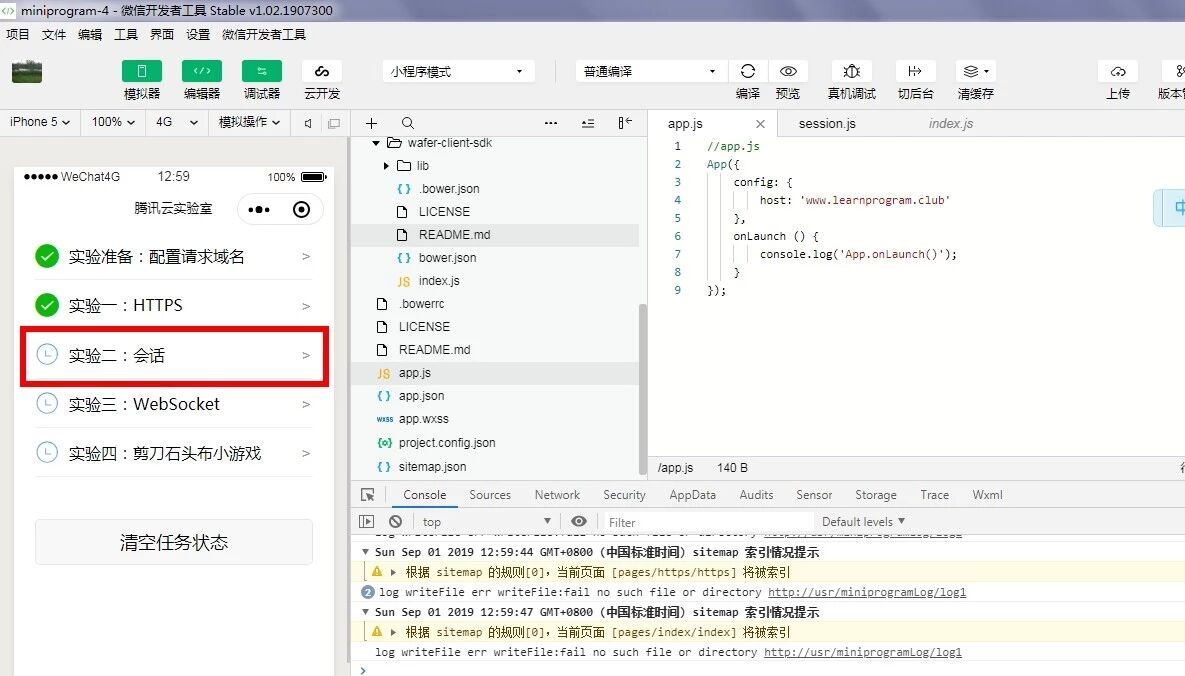1185x676 pixels.
Task: Click the console Filter input field
Action: pos(707,522)
